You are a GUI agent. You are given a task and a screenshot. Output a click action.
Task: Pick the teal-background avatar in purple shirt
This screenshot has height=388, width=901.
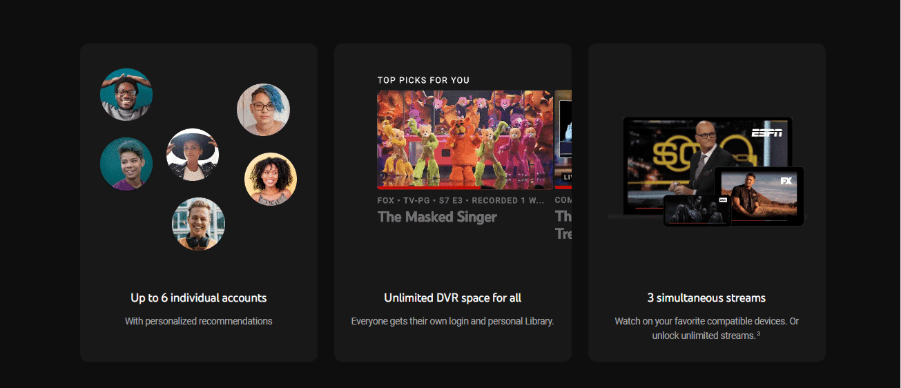[x=126, y=163]
